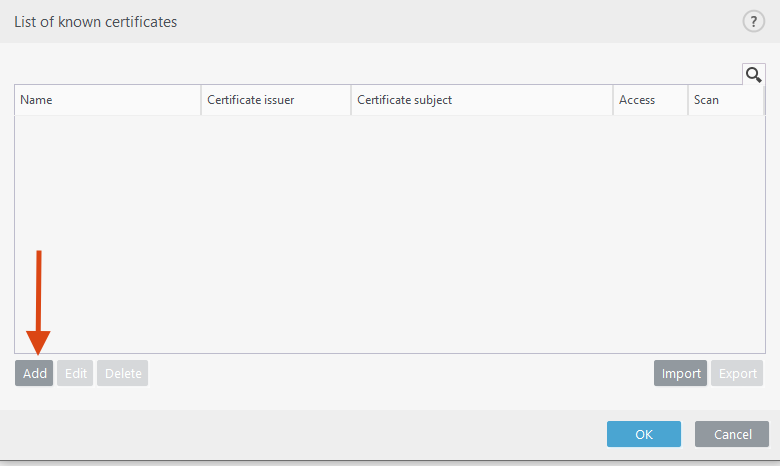The height and width of the screenshot is (466, 780).
Task: Click the "List of known certificates" title
Action: point(96,21)
